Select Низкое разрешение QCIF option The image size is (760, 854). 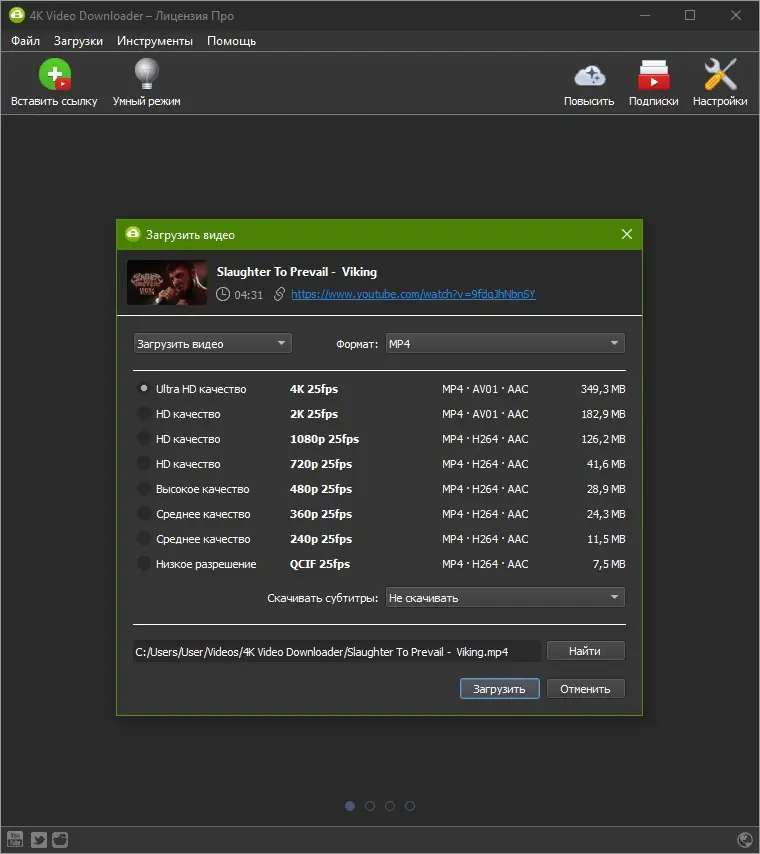click(144, 564)
